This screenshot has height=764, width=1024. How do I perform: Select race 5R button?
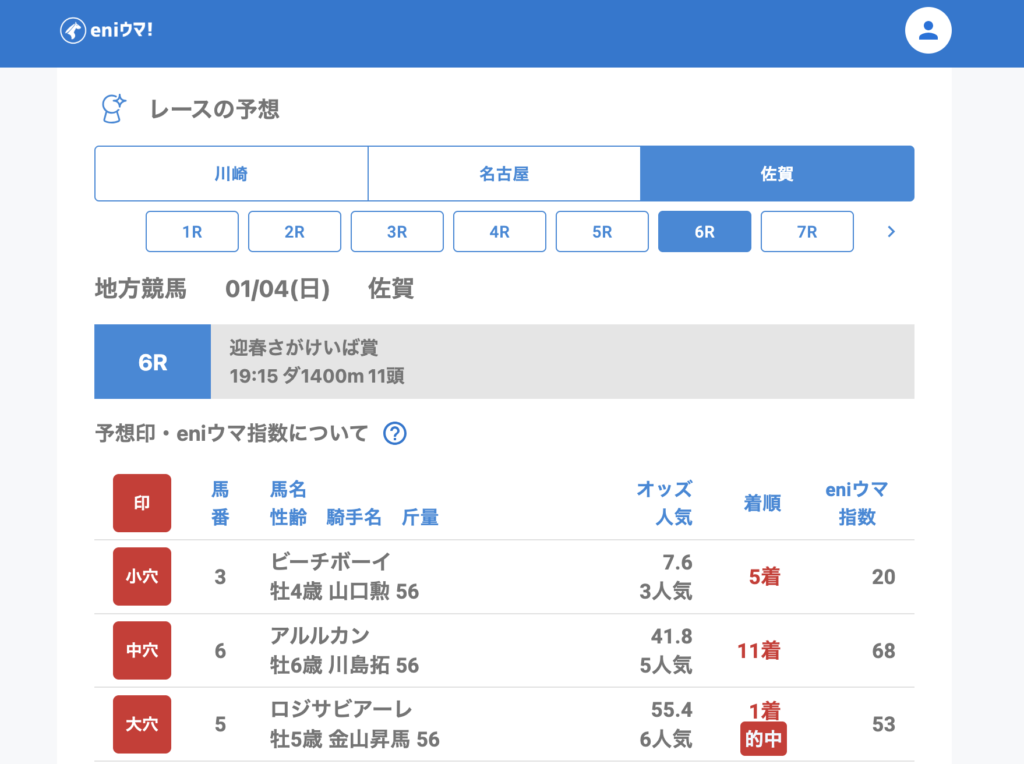tap(602, 232)
